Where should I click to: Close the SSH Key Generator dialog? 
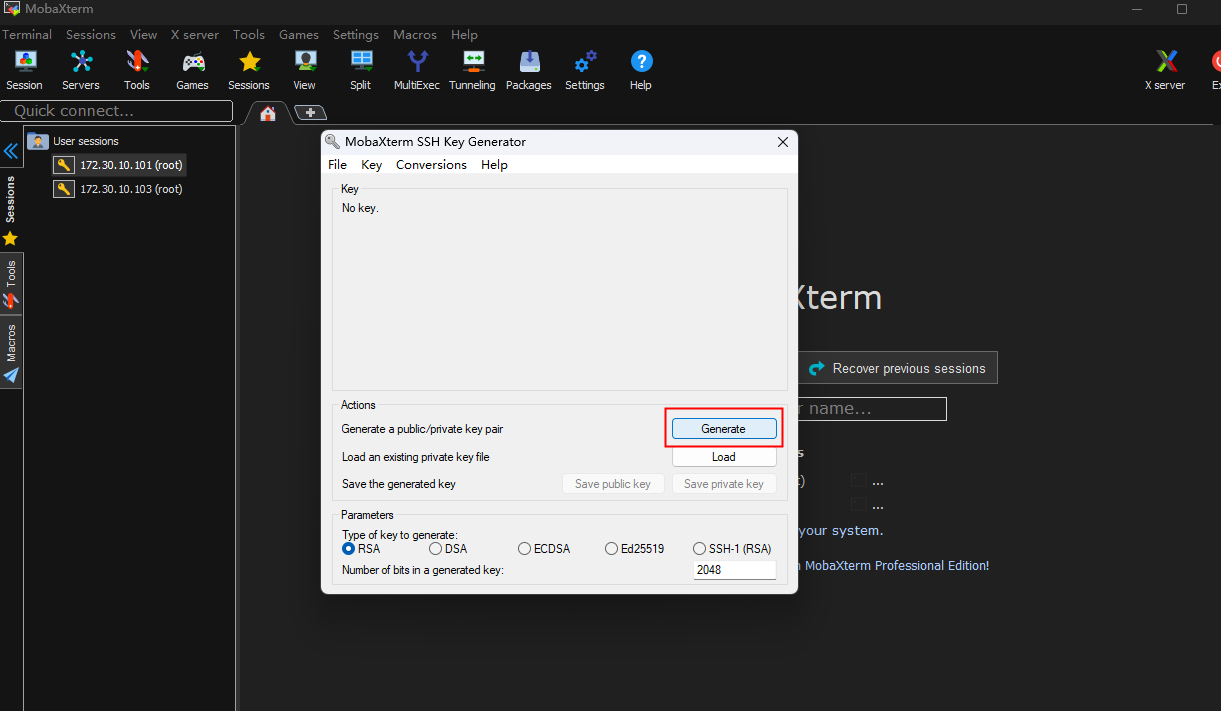783,142
